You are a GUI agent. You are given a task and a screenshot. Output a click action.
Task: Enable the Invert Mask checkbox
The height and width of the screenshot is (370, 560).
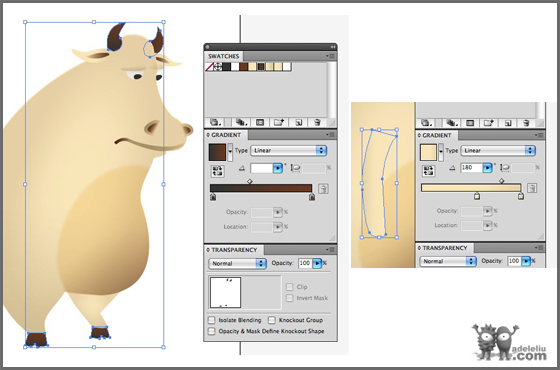pos(290,298)
